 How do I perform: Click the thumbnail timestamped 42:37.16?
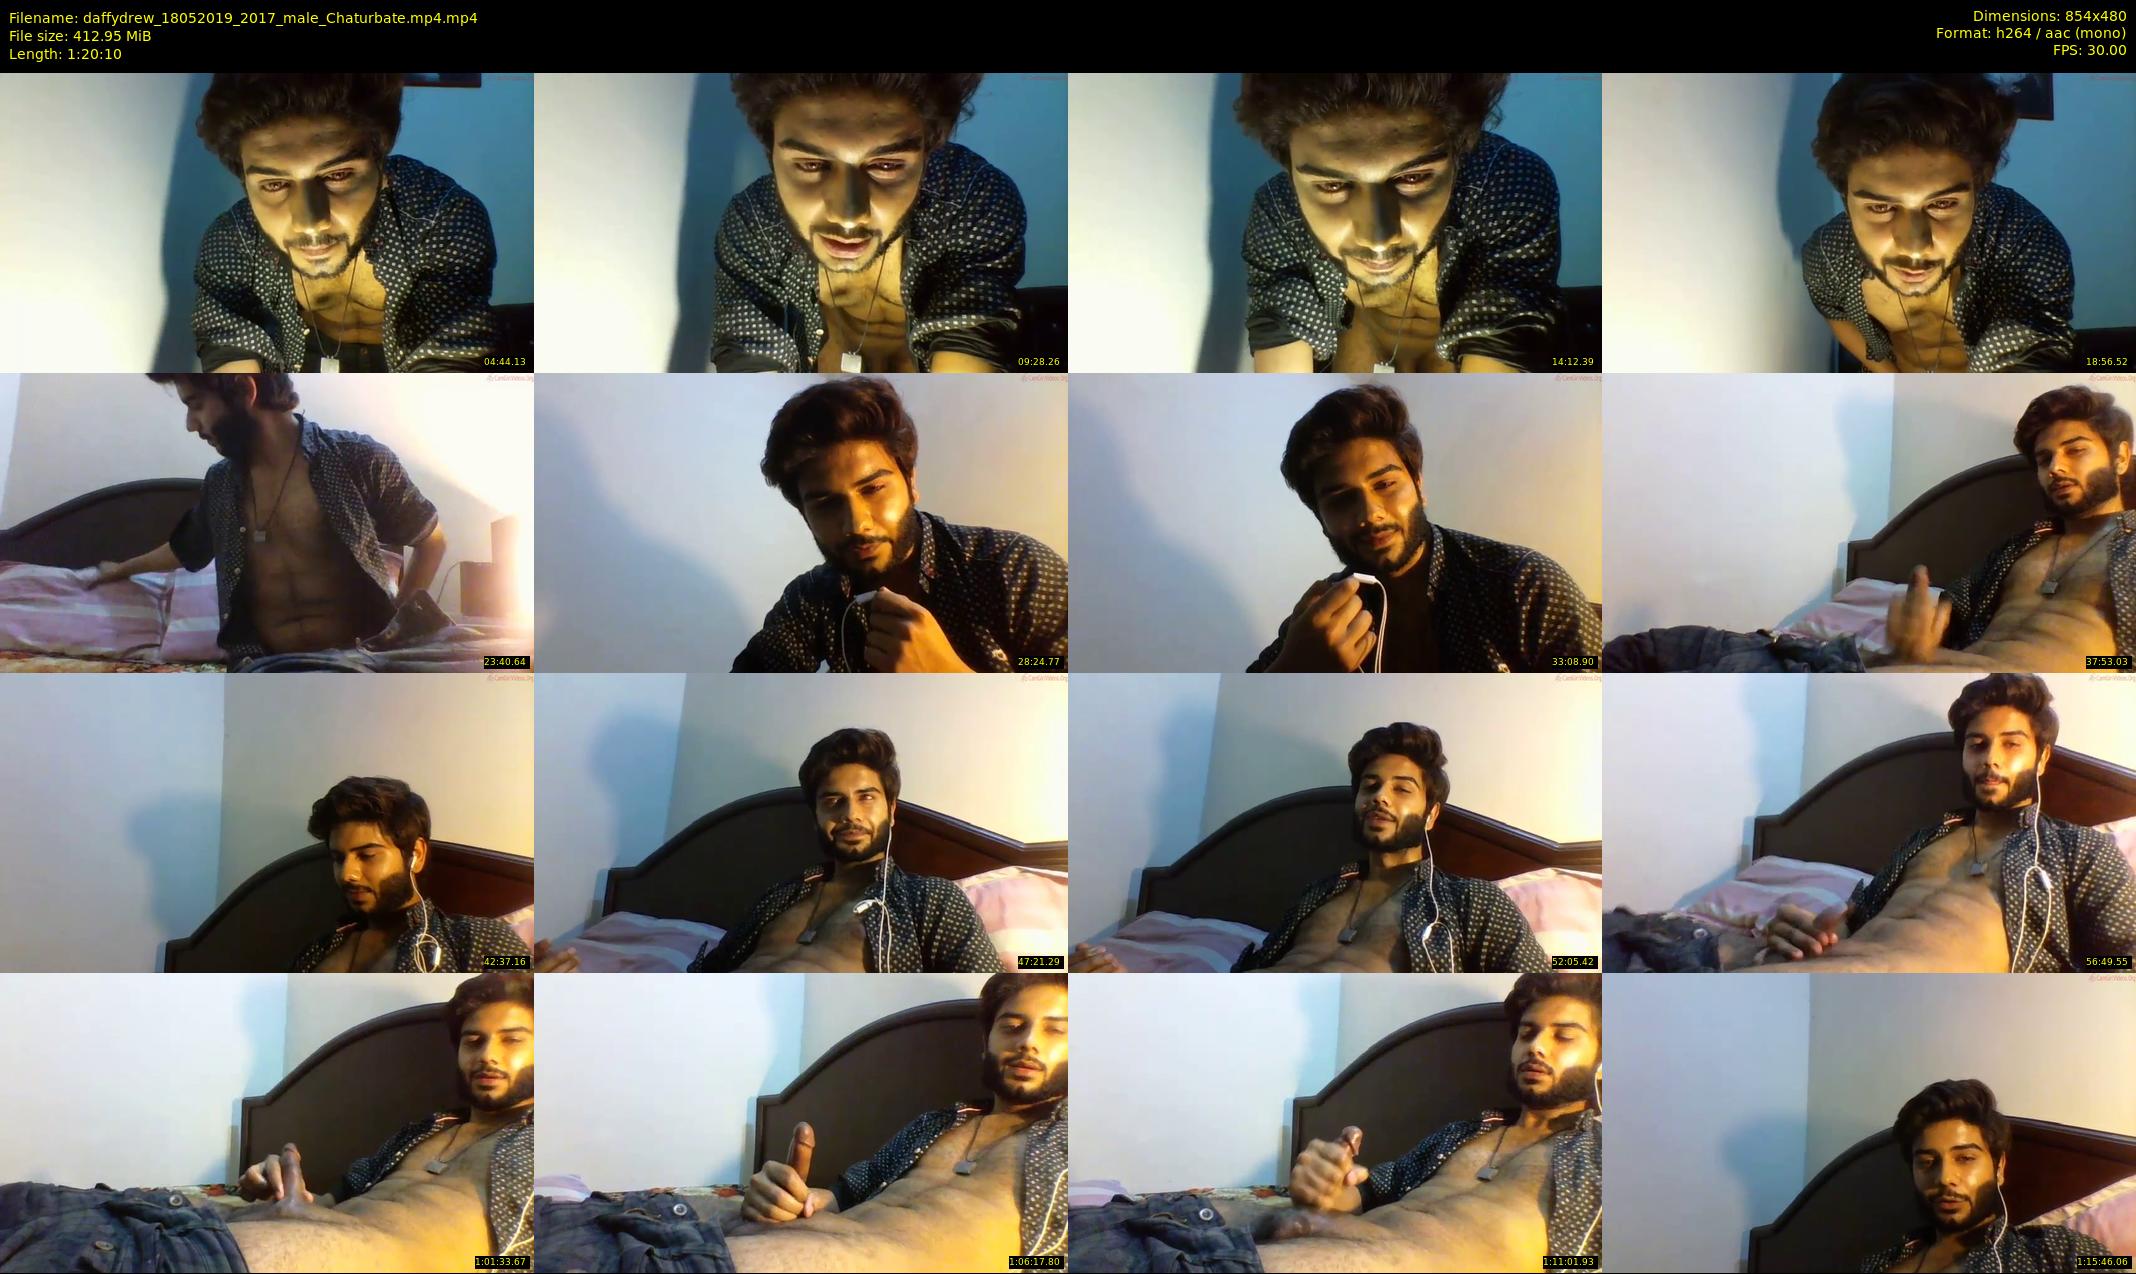coord(267,822)
